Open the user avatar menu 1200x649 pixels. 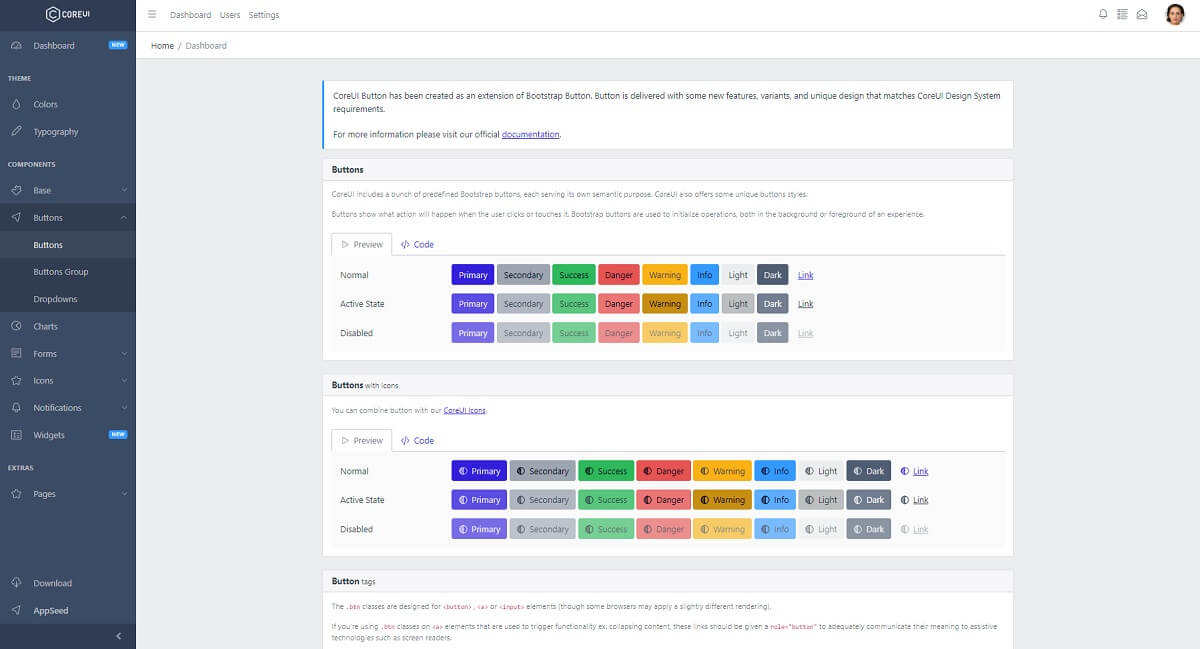1175,15
